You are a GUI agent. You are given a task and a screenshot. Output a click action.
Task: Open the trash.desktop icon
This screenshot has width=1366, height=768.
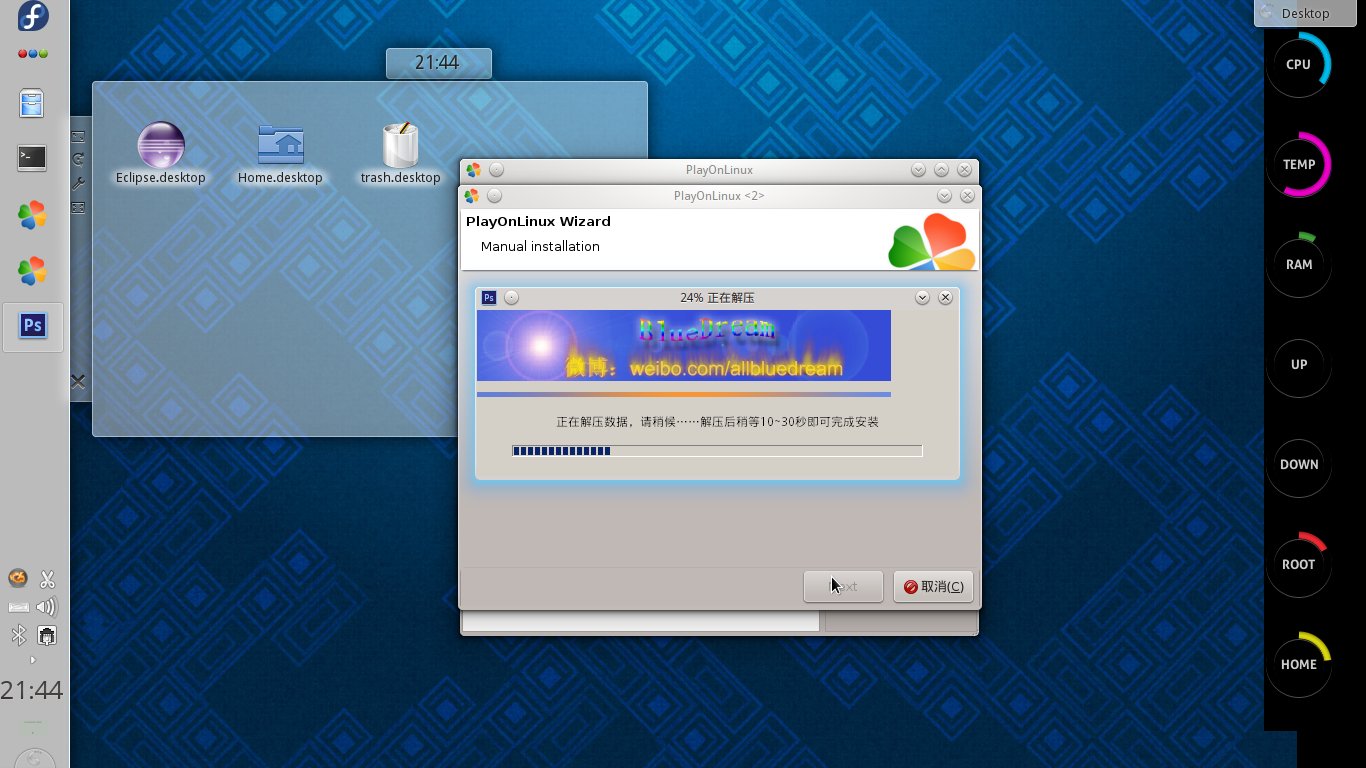click(400, 153)
